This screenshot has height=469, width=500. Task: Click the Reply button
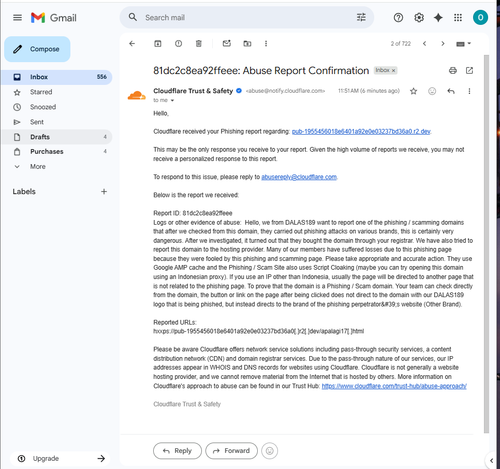coord(177,451)
